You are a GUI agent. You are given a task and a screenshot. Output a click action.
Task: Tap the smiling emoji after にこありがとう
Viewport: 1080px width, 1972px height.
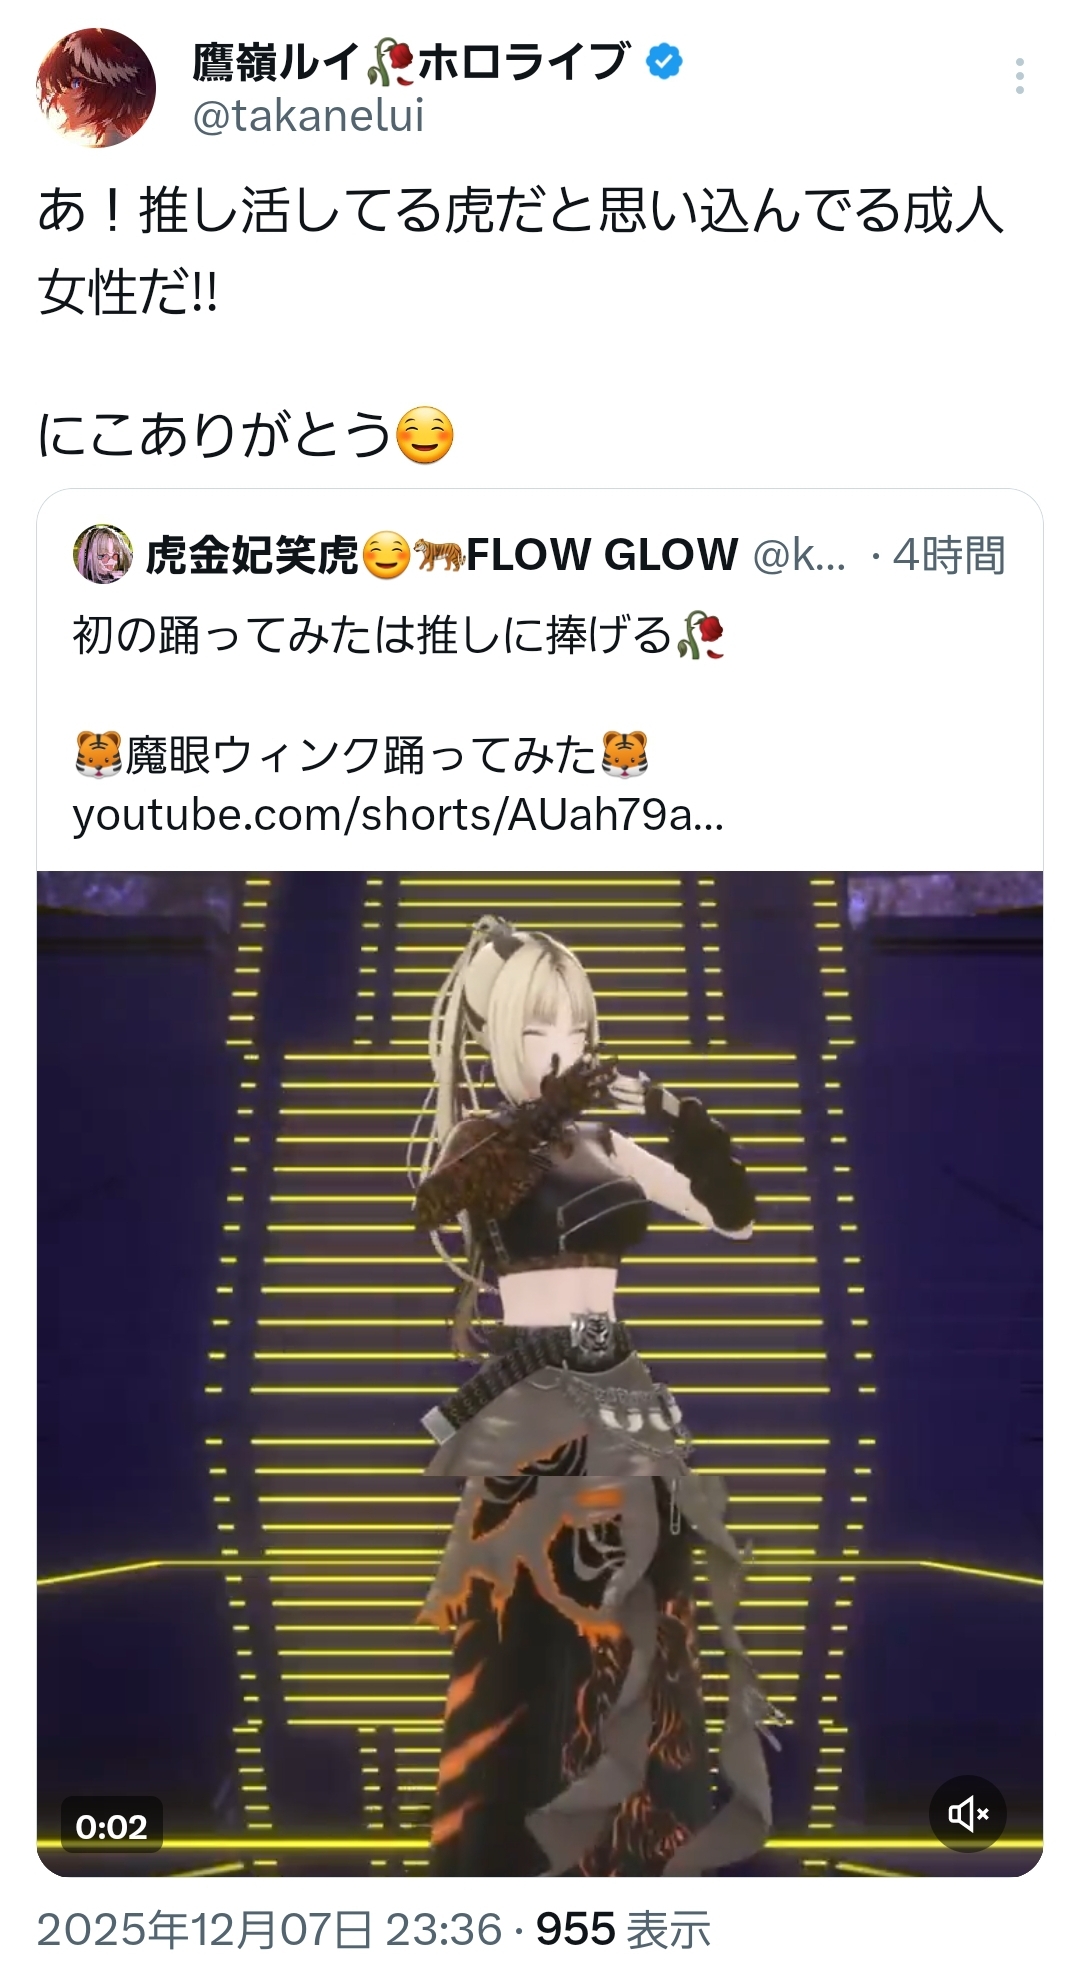tap(425, 436)
